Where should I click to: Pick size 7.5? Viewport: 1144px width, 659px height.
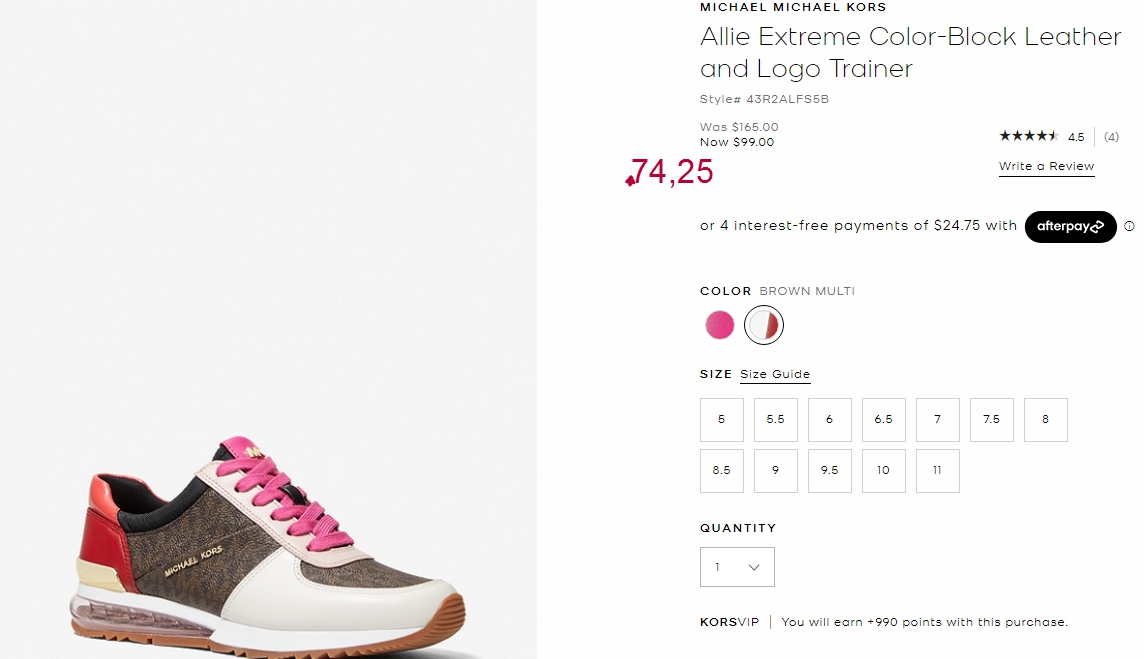click(x=992, y=420)
